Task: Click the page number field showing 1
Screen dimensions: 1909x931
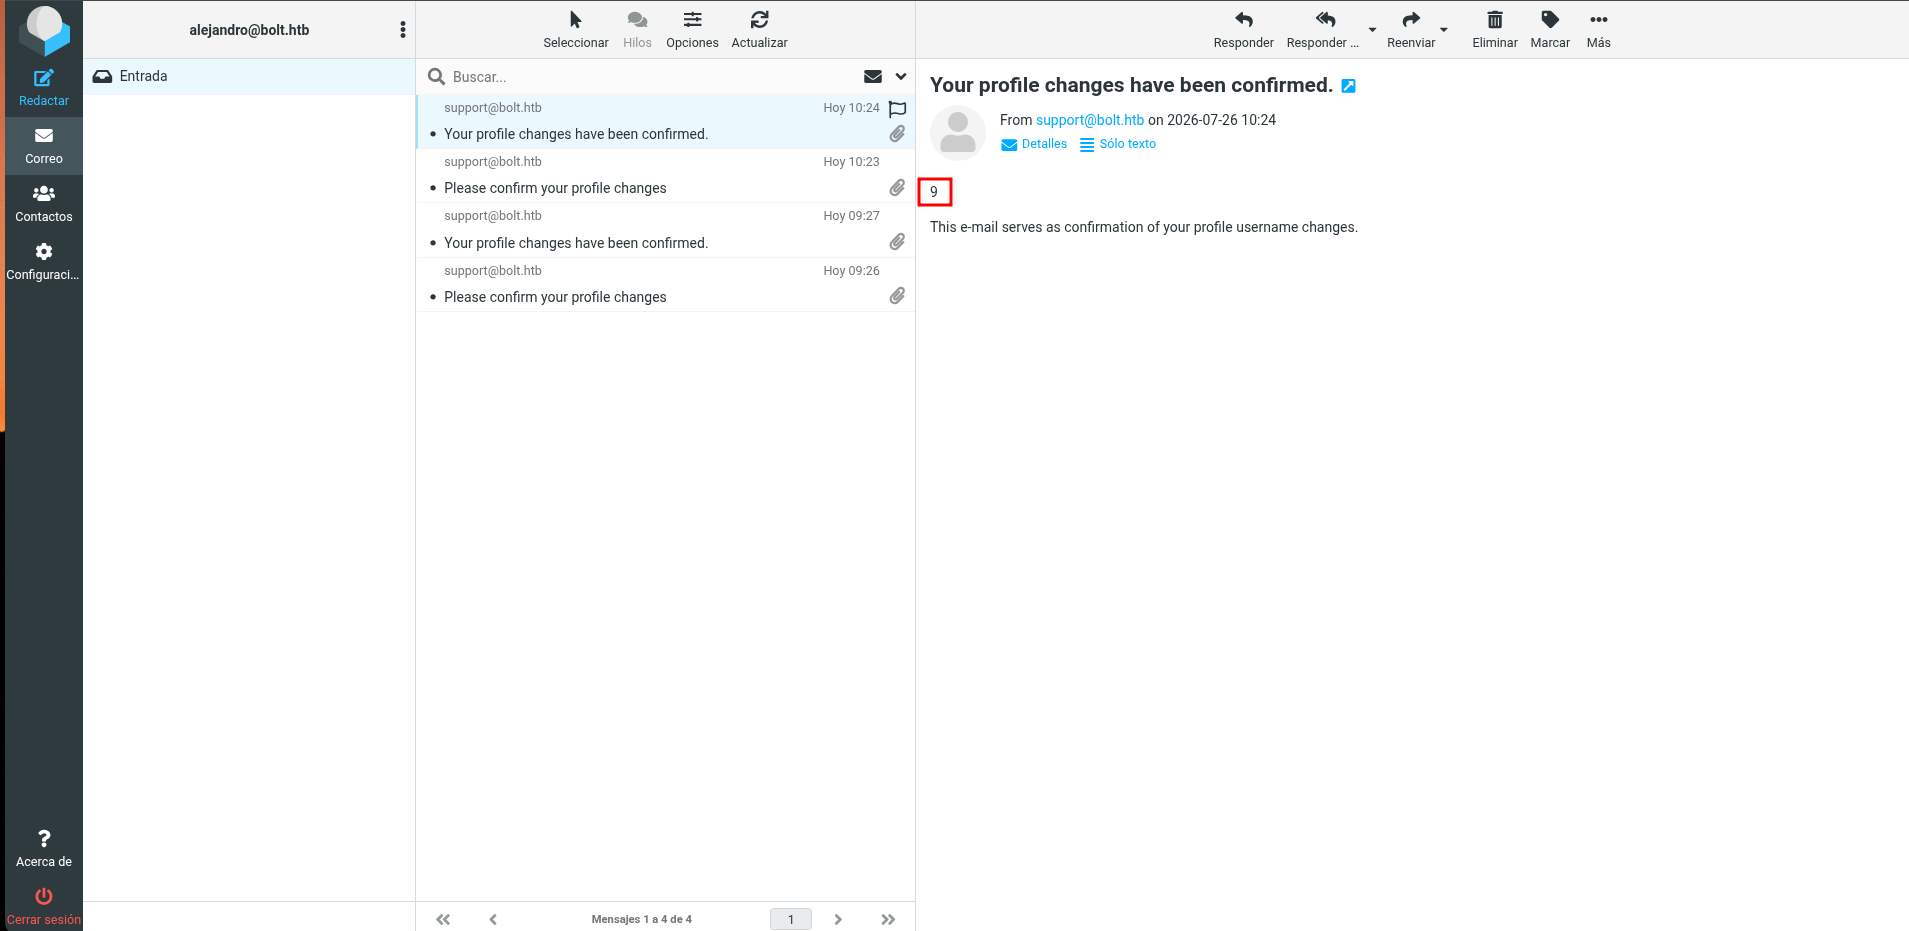Action: point(791,919)
